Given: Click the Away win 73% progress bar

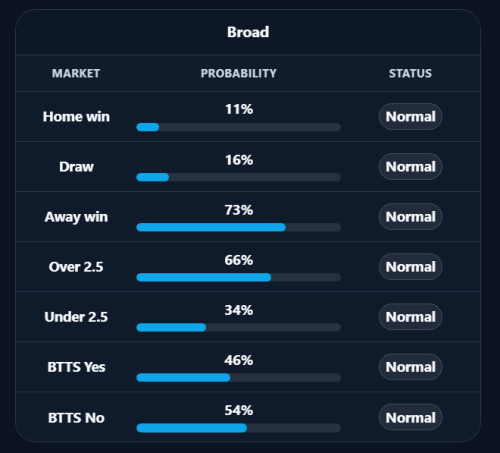Looking at the screenshot, I should (x=239, y=227).
